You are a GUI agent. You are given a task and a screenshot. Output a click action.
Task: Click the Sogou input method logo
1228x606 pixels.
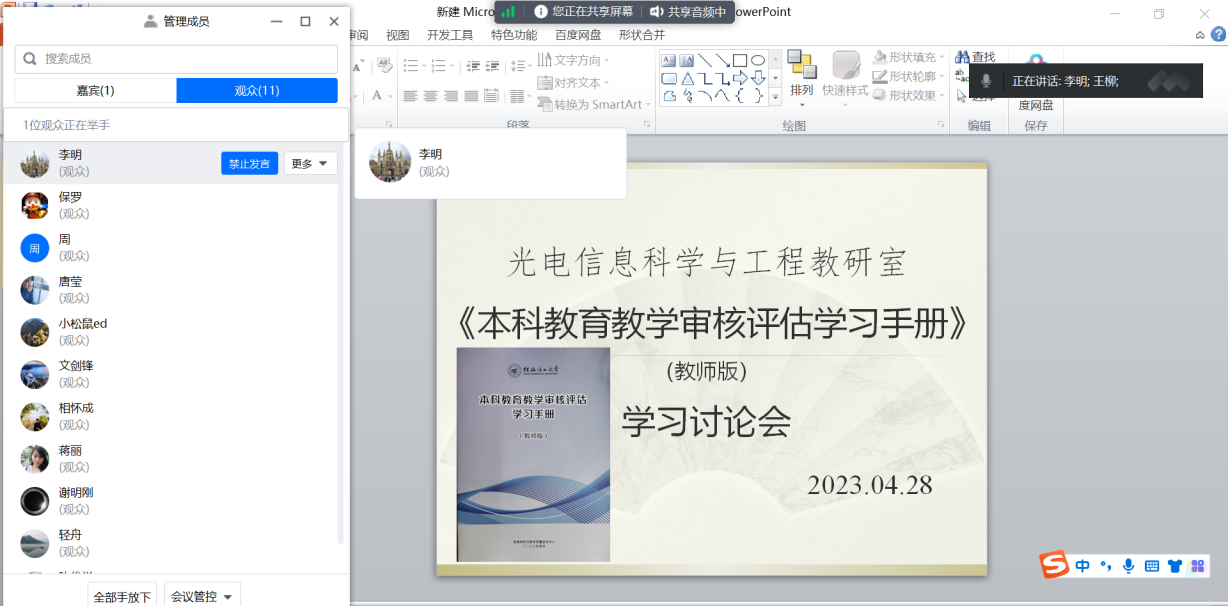click(x=1054, y=566)
